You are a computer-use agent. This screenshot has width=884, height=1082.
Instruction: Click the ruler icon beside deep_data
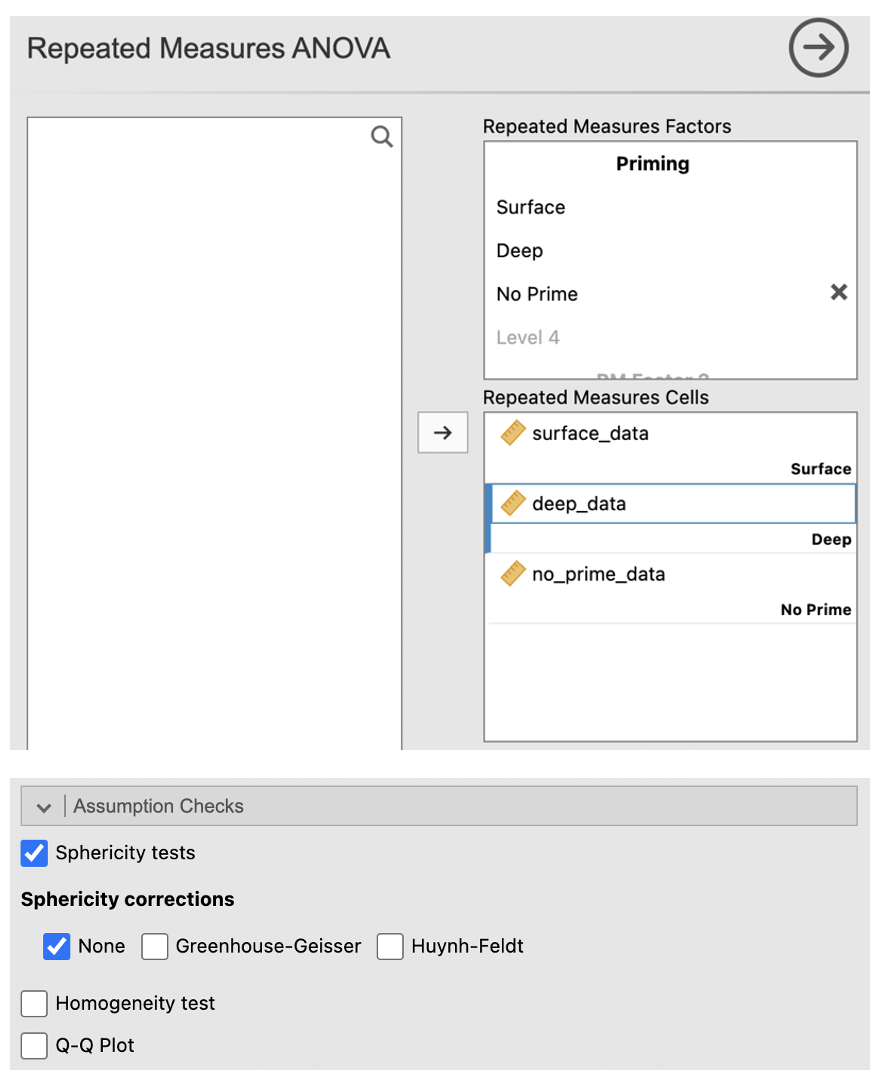[513, 503]
